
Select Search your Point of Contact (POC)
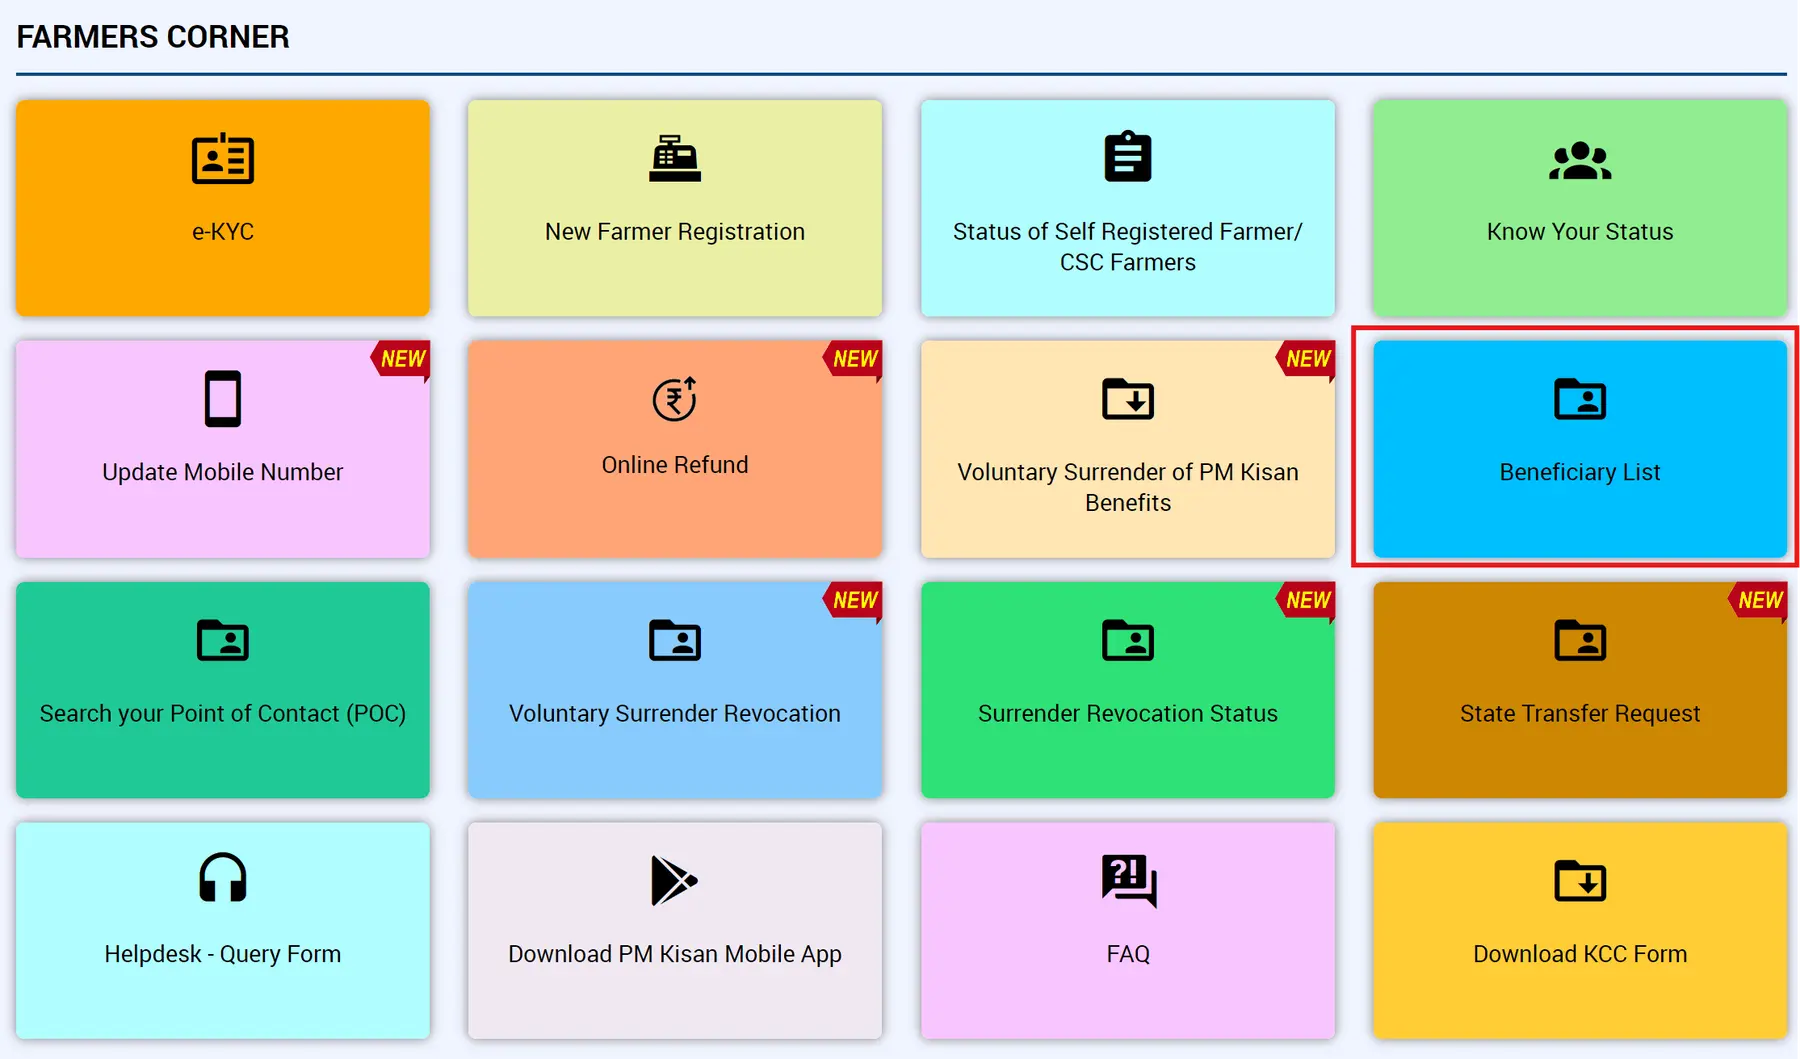(x=222, y=690)
